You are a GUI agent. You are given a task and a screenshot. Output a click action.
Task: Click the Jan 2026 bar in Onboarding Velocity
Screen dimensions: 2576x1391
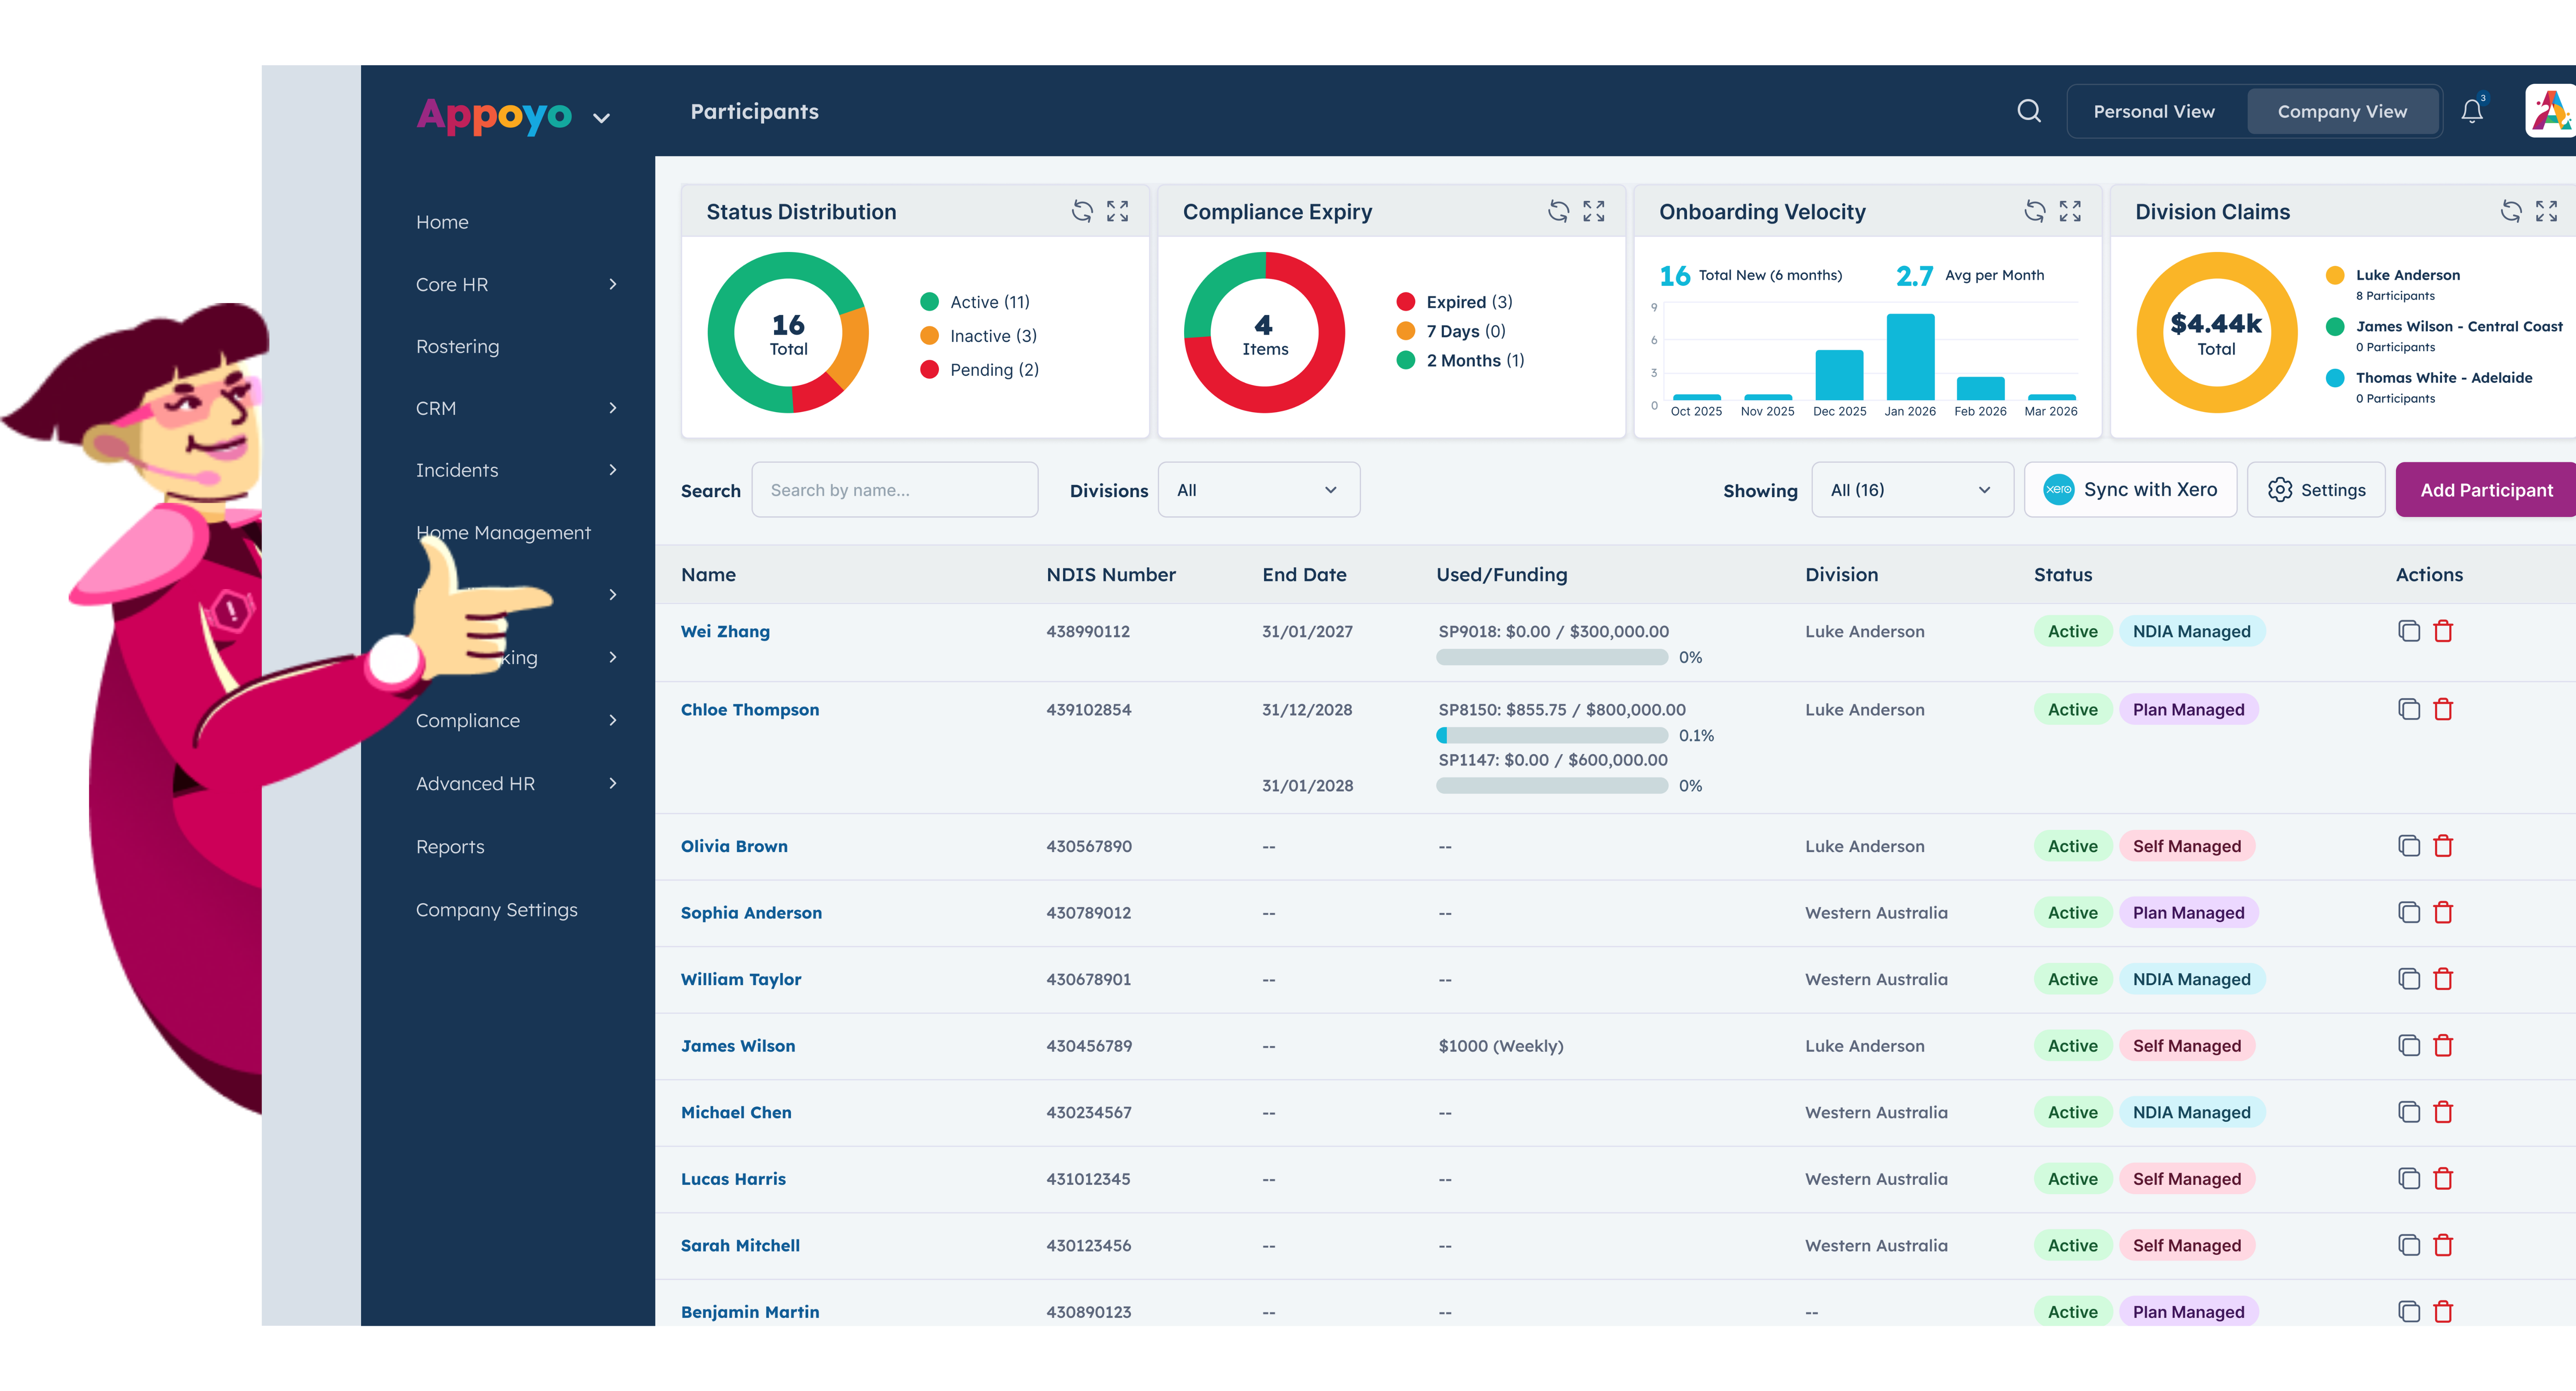1910,357
